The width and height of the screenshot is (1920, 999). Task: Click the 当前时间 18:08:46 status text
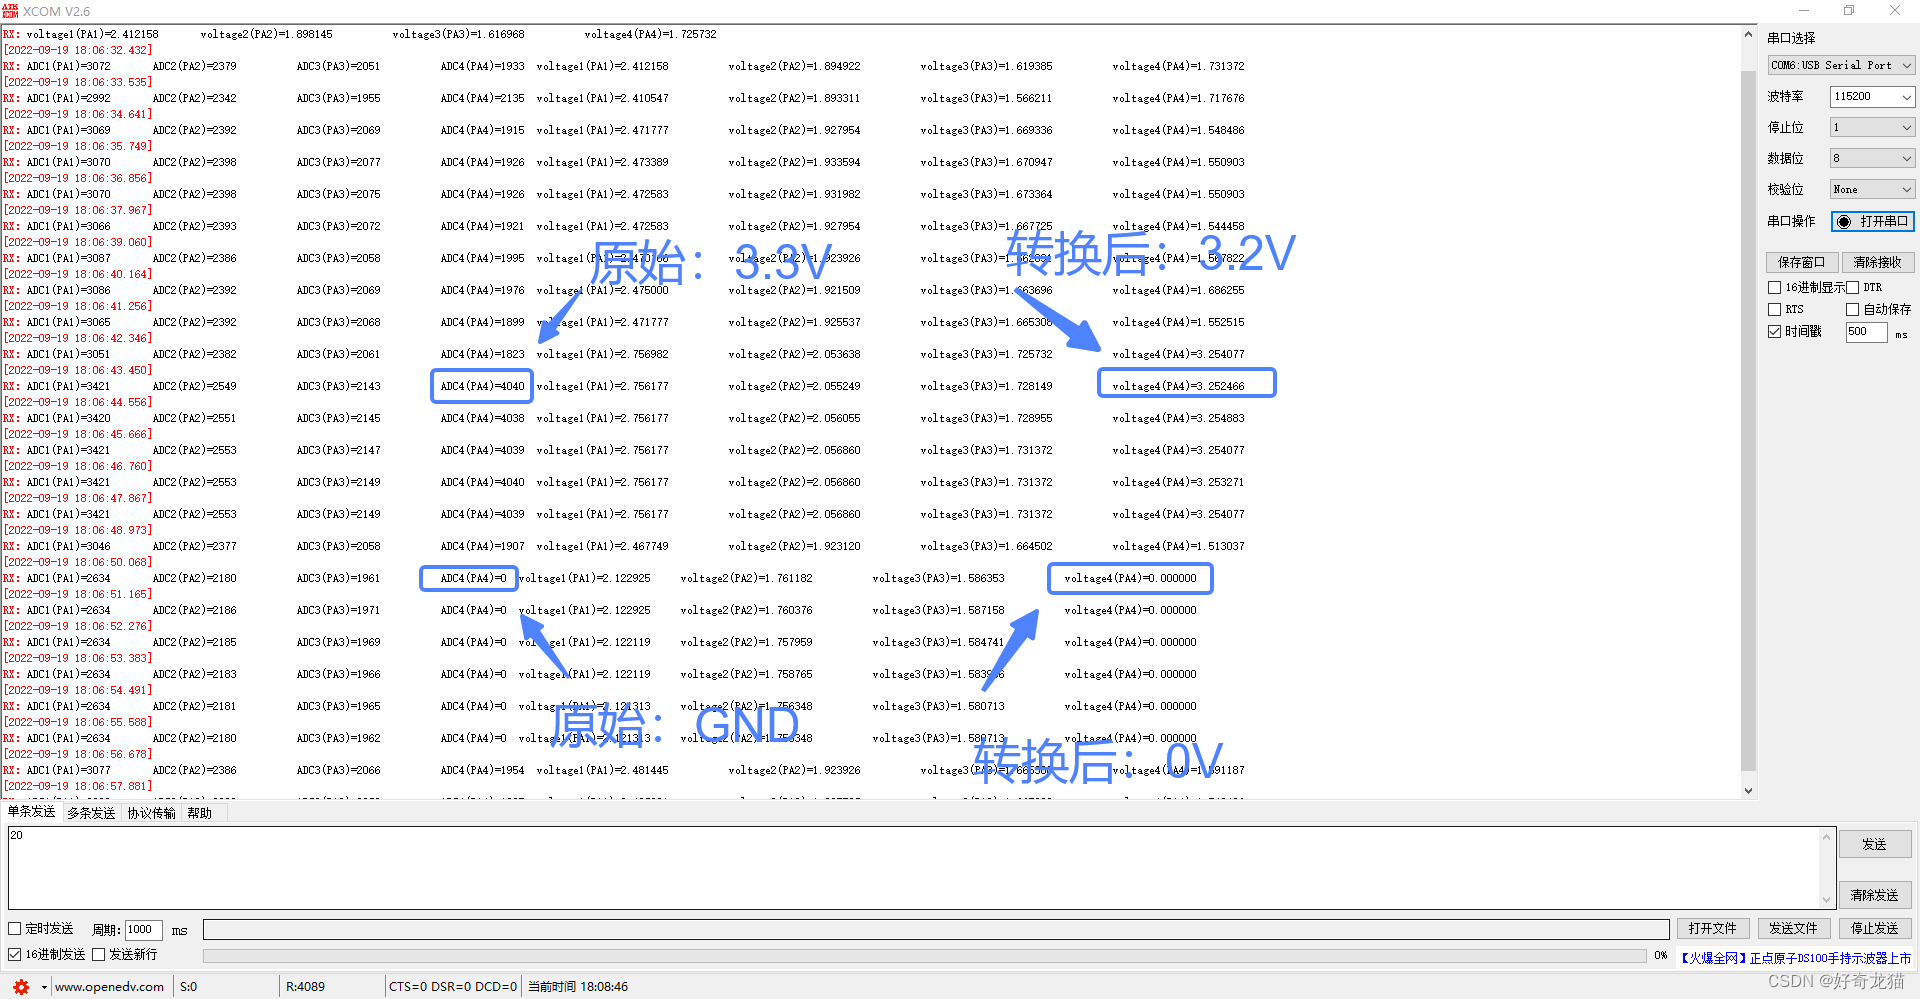point(578,987)
